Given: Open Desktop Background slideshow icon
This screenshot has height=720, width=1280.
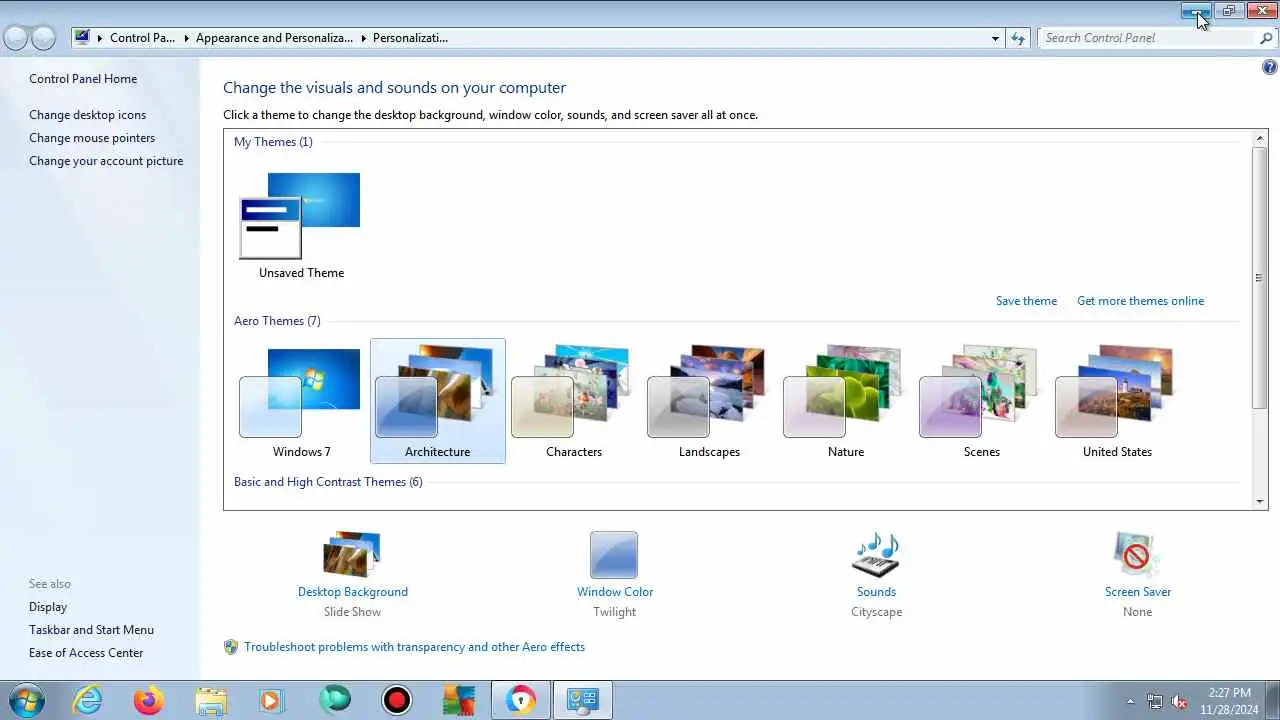Looking at the screenshot, I should click(x=352, y=555).
